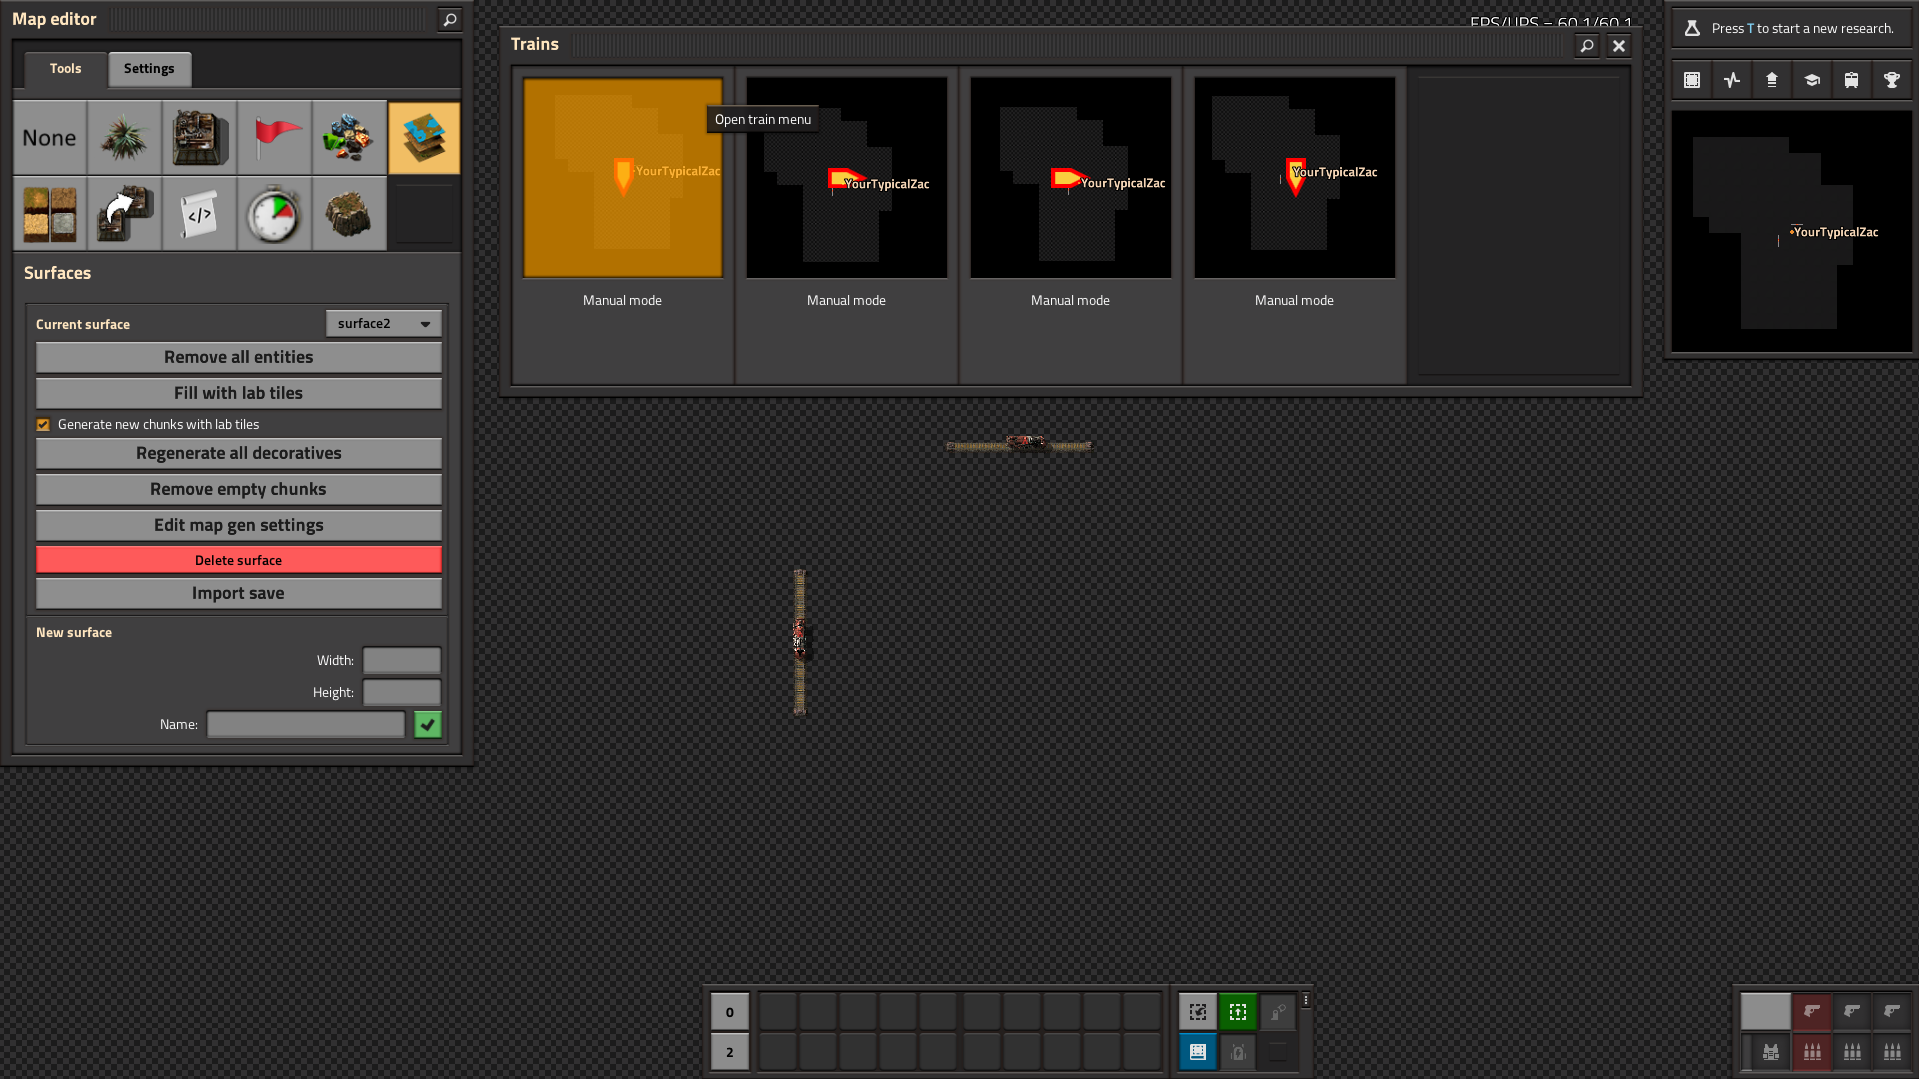This screenshot has width=1919, height=1079.
Task: Click the locomotive on the vertical track
Action: coord(799,637)
